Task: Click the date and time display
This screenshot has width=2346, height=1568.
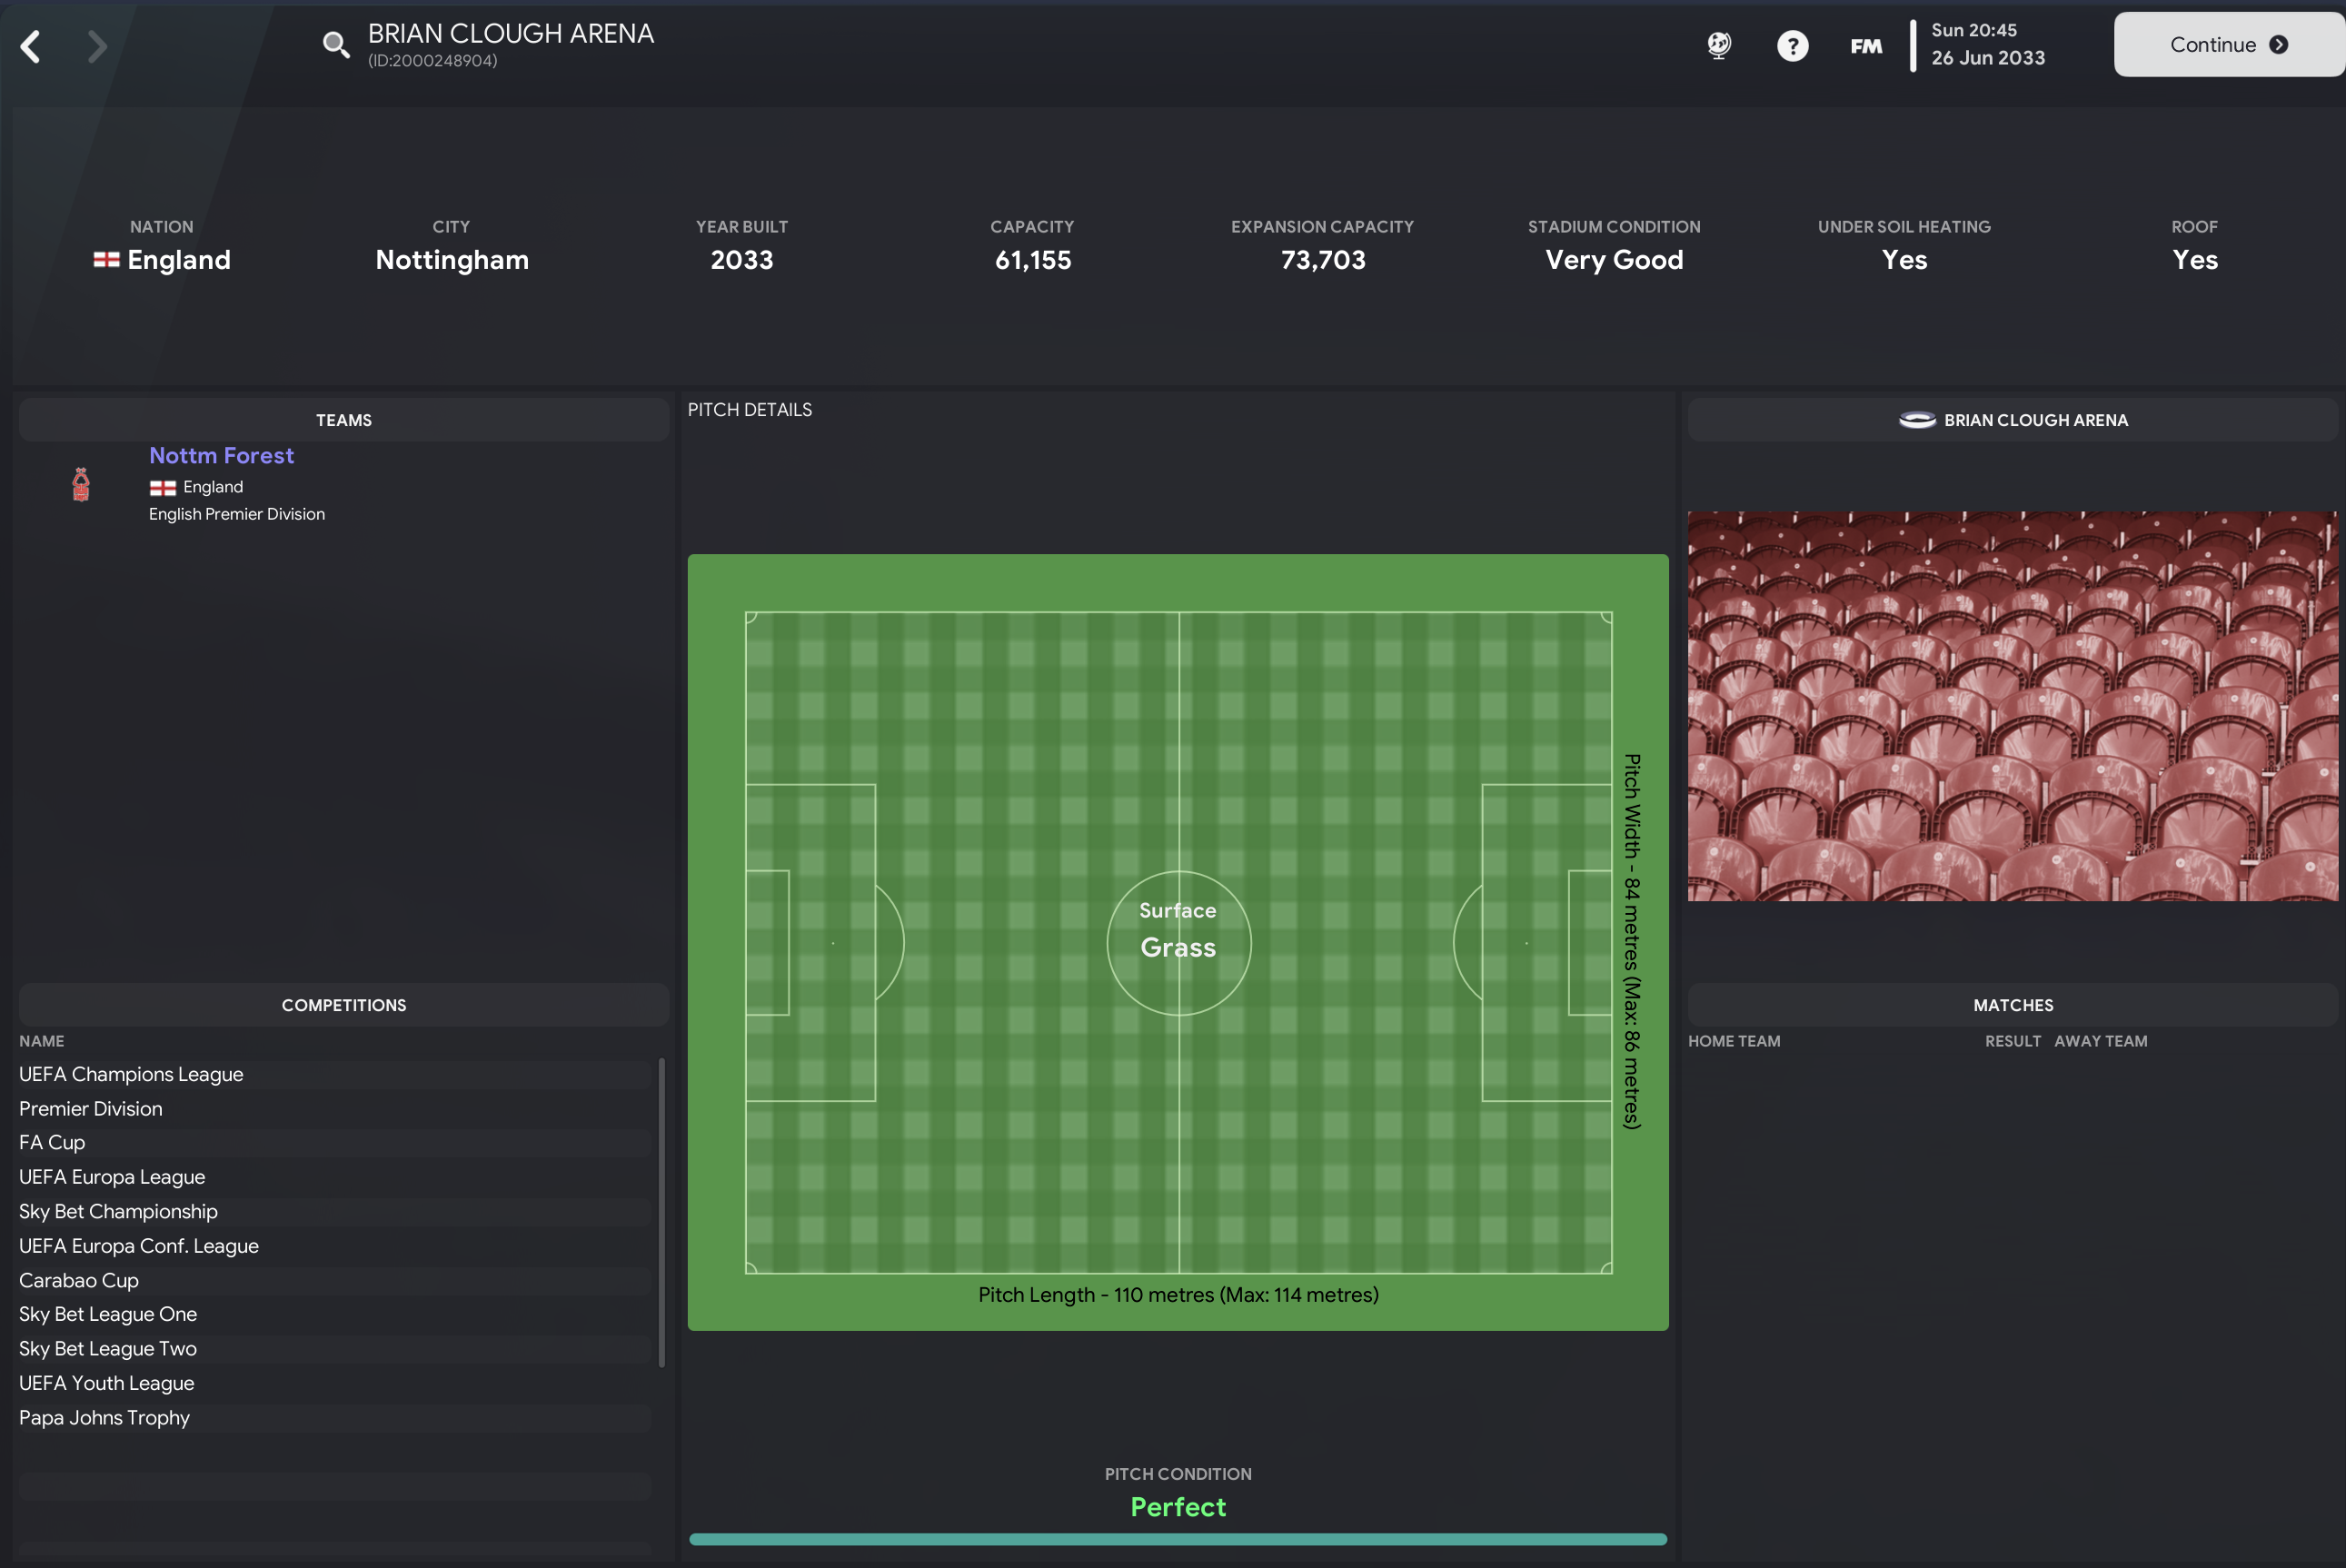Action: [x=1986, y=45]
